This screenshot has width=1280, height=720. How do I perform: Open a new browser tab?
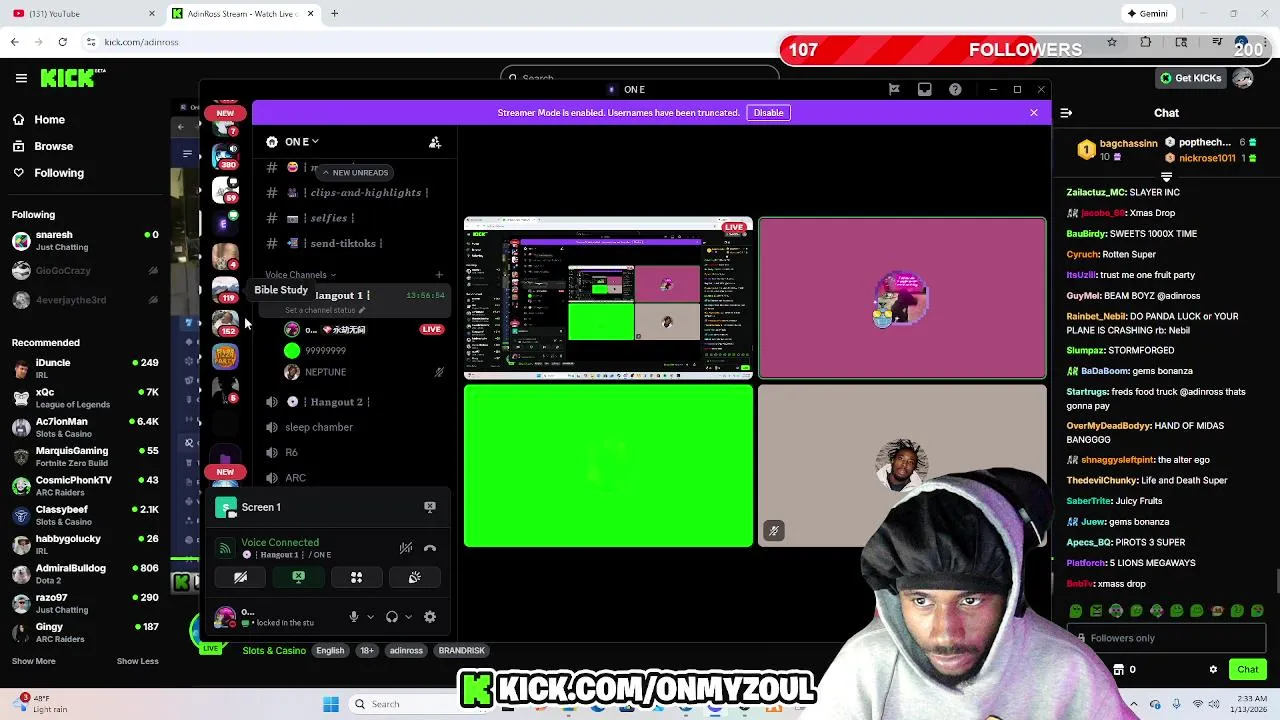[x=334, y=13]
